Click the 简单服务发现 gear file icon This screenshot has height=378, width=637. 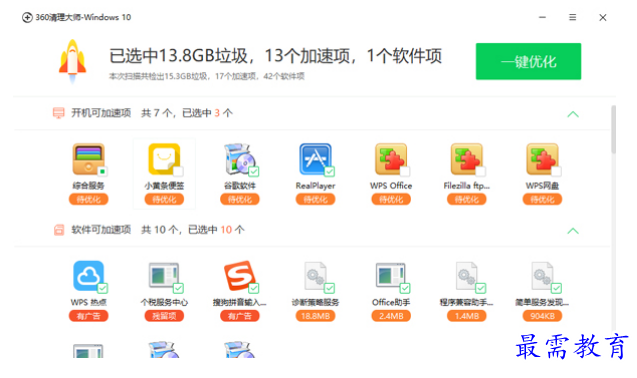(542, 276)
